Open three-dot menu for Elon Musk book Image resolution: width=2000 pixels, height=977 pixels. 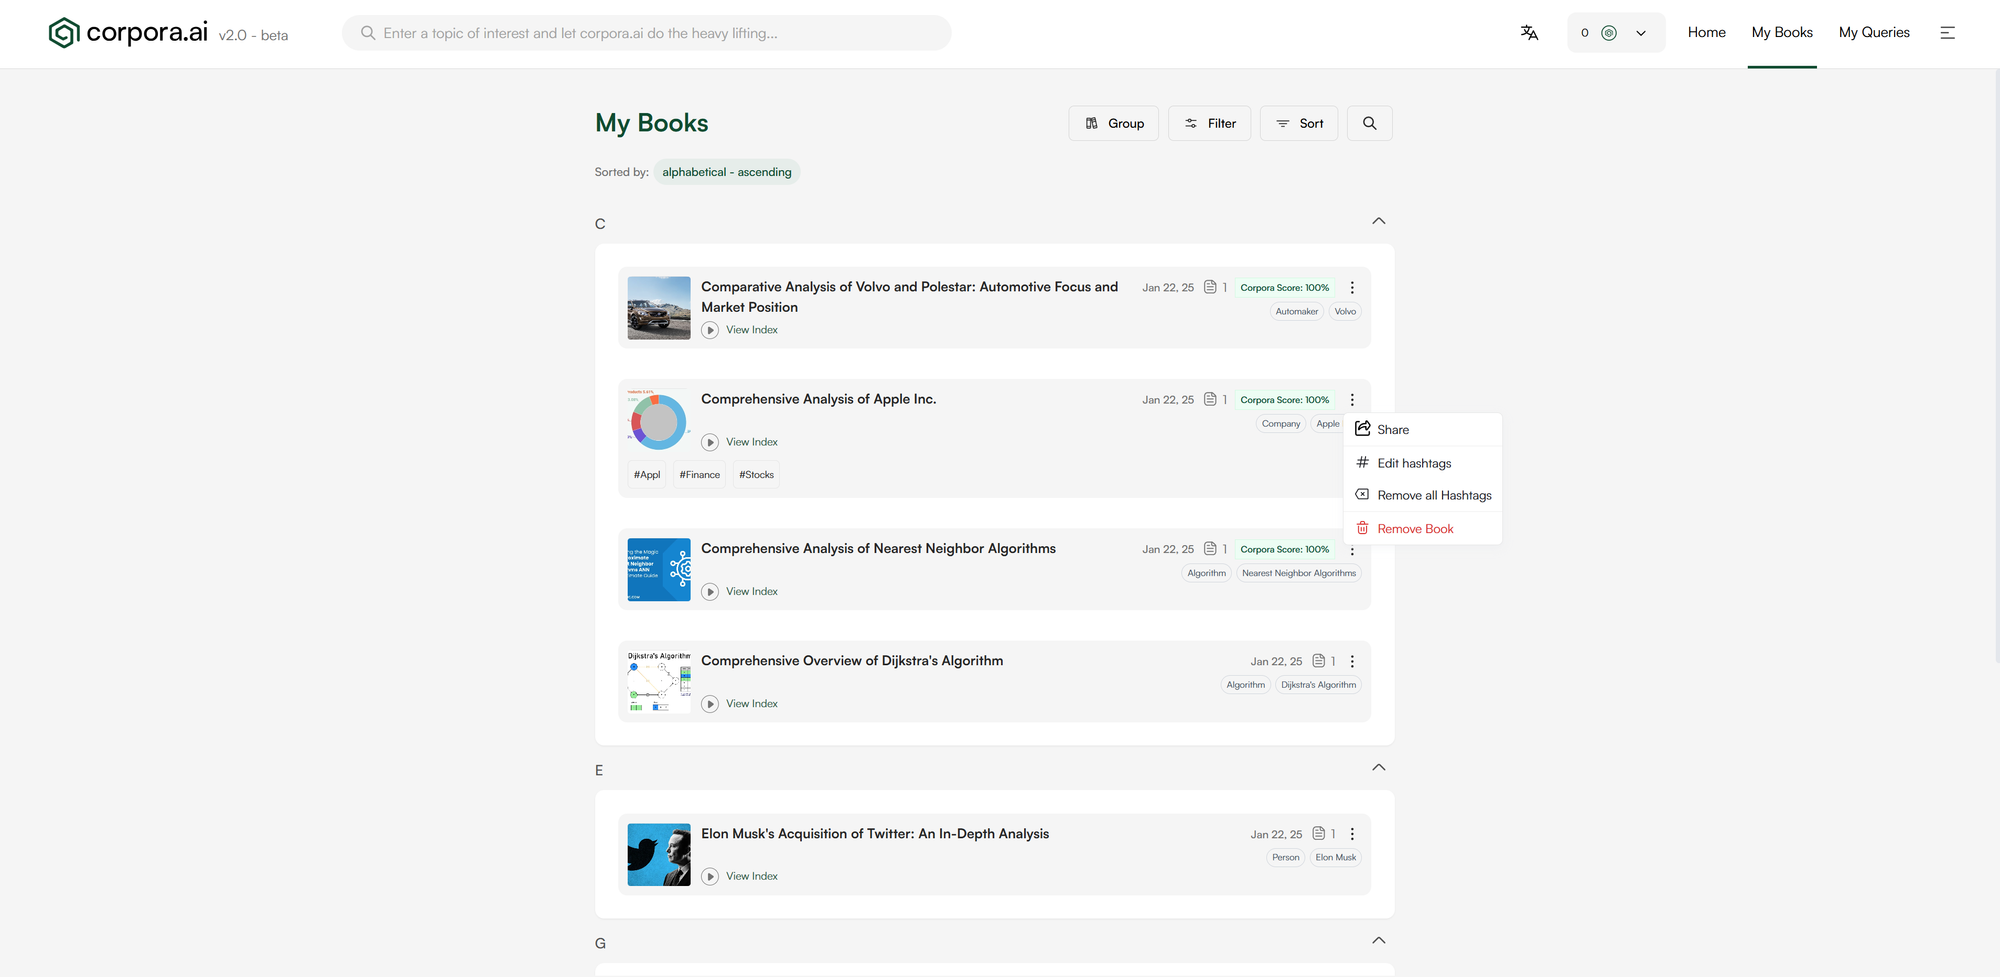point(1352,834)
